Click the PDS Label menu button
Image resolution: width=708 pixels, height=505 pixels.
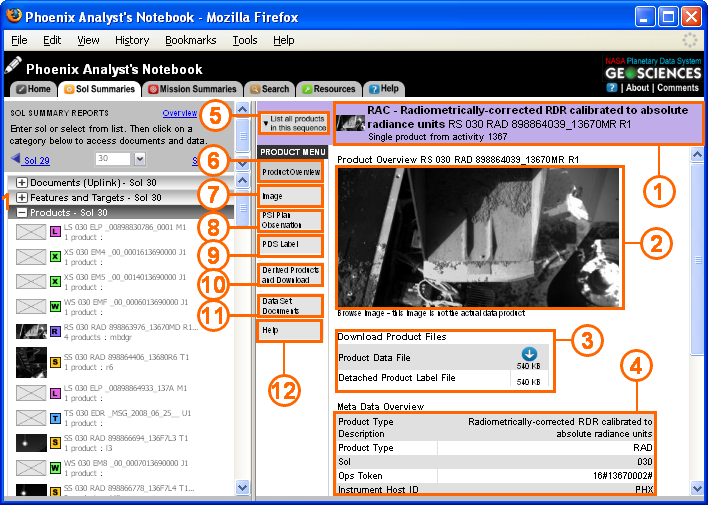tap(290, 244)
